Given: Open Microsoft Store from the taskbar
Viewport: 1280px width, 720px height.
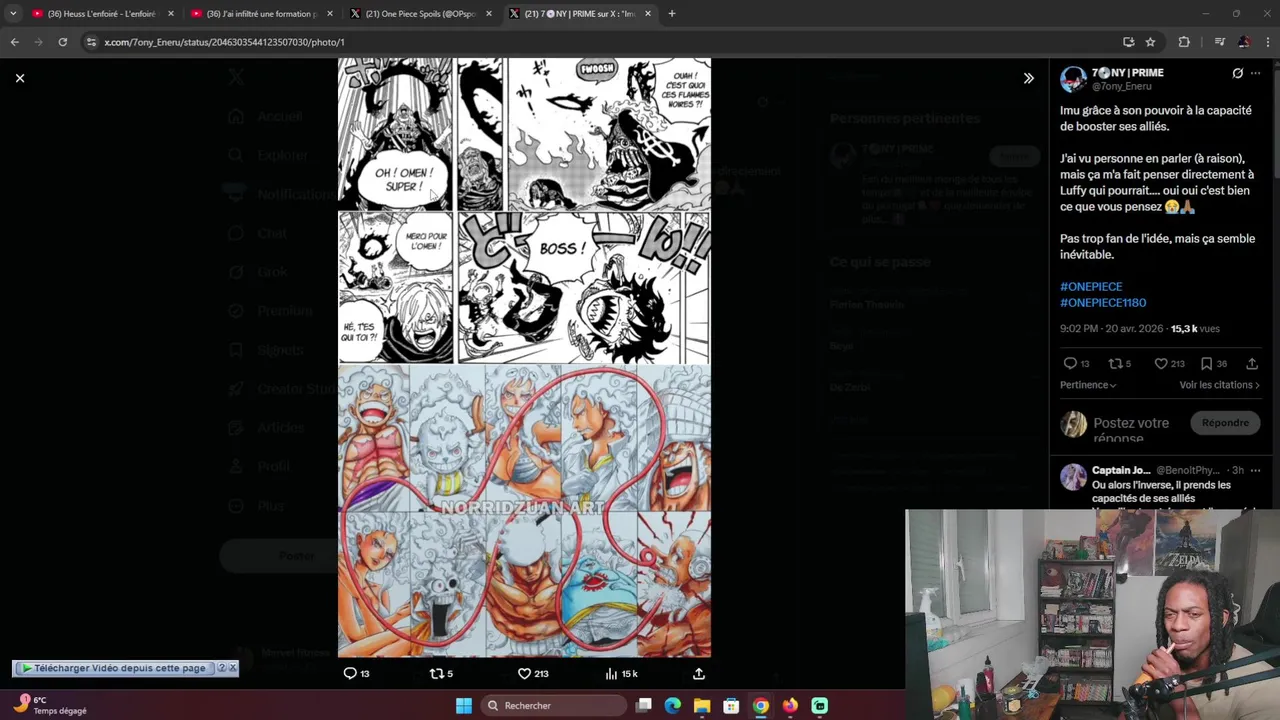Looking at the screenshot, I should (x=731, y=705).
